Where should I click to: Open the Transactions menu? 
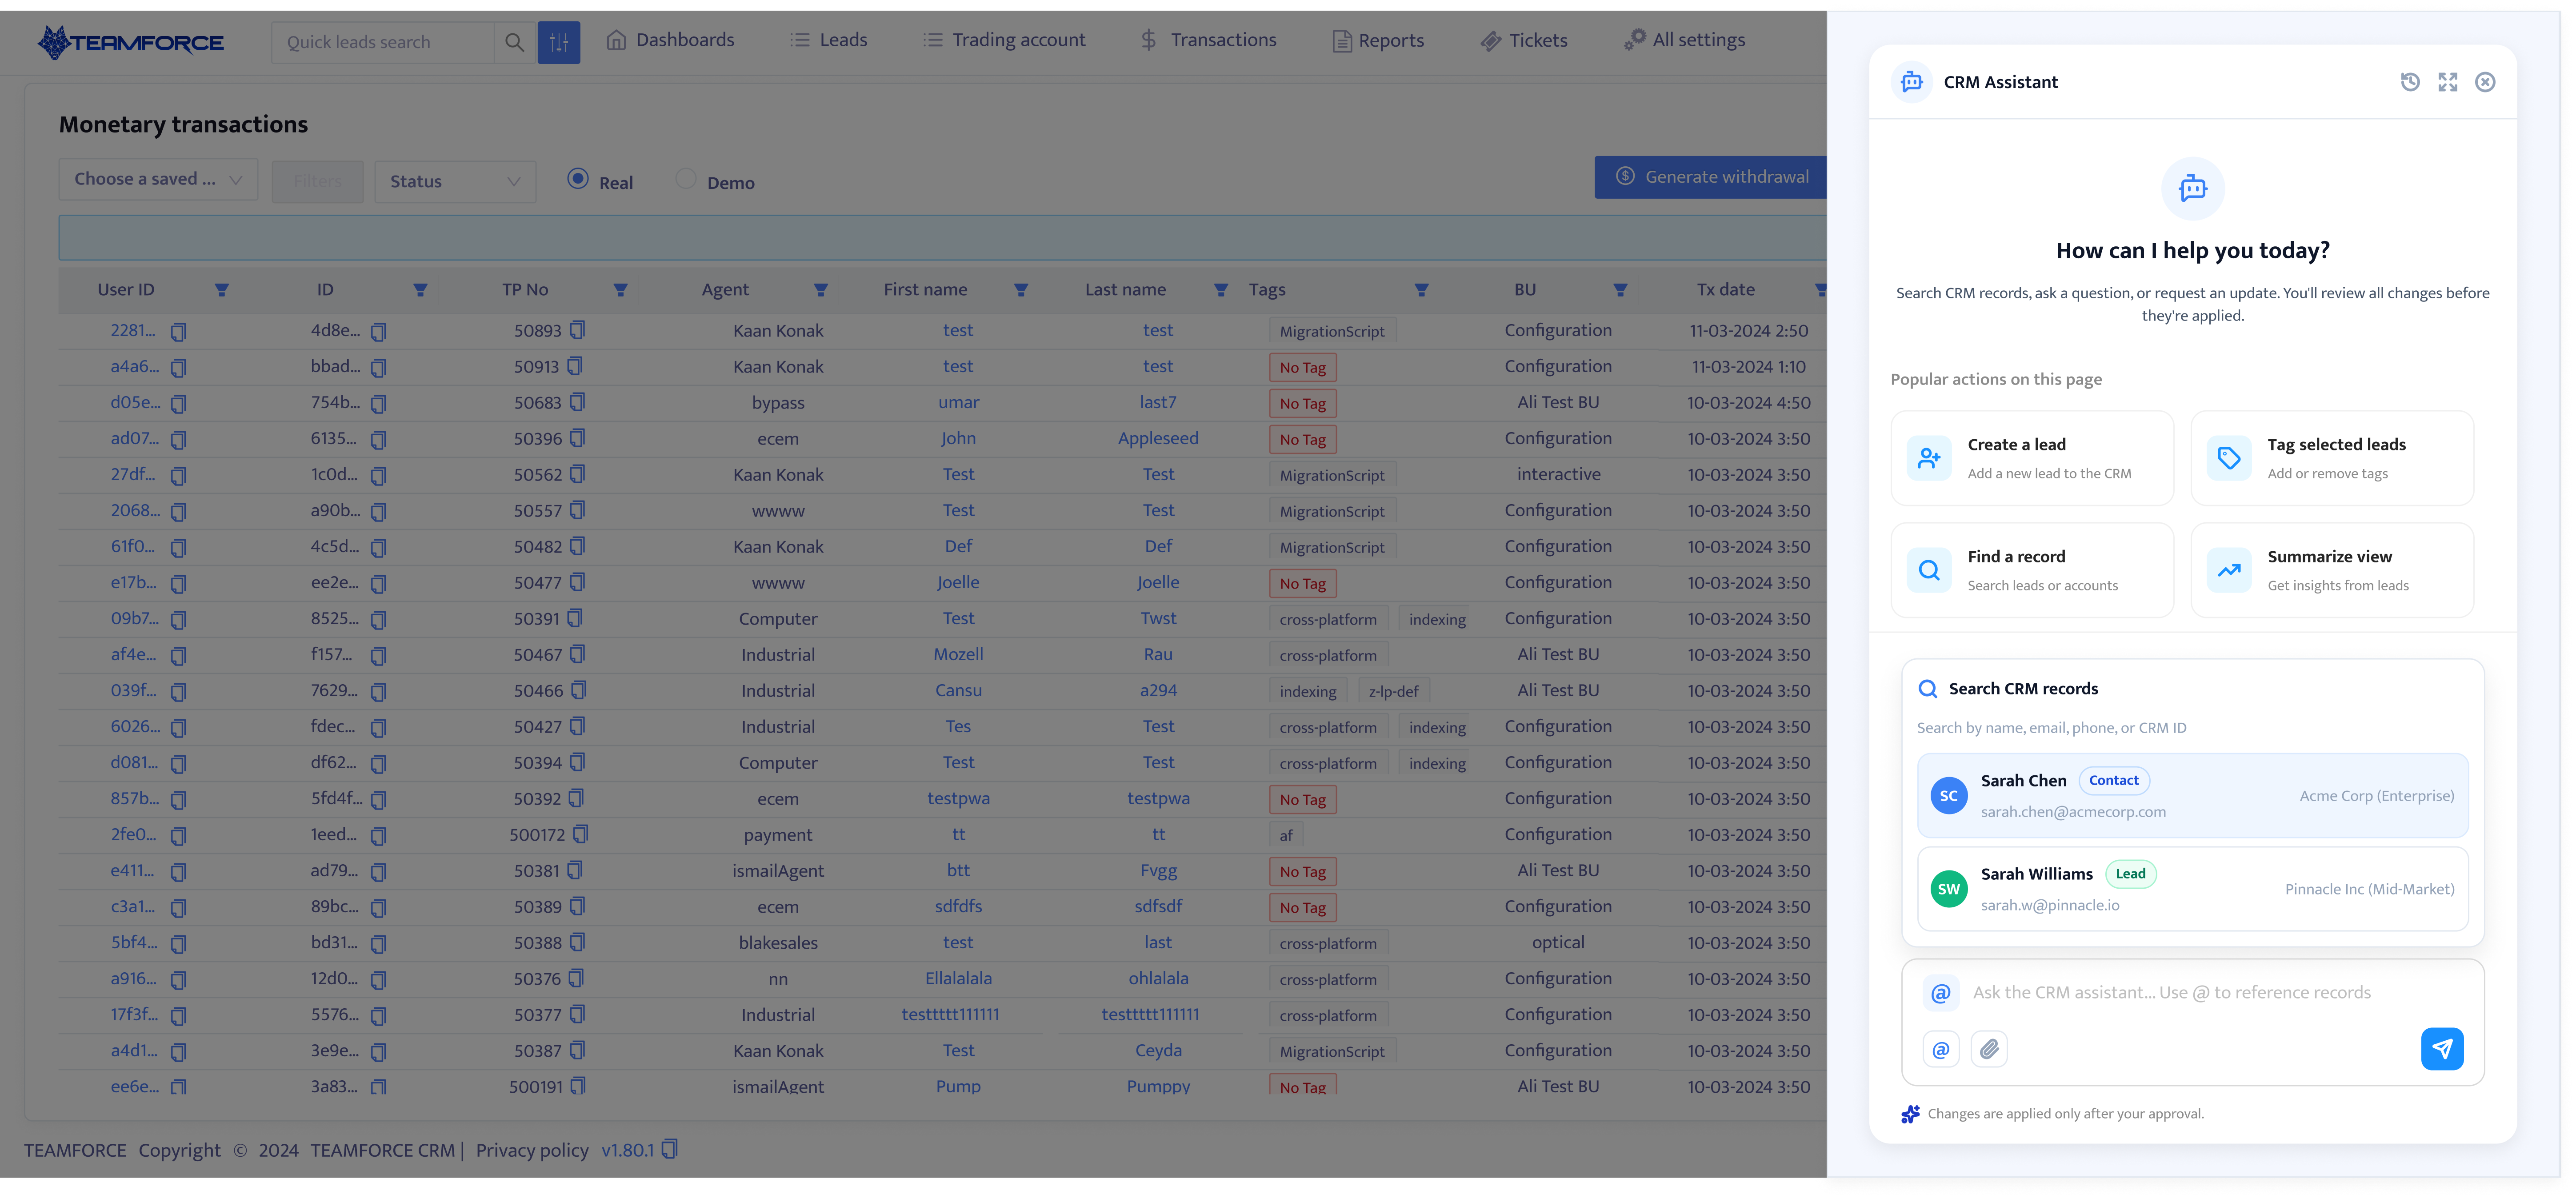1208,40
